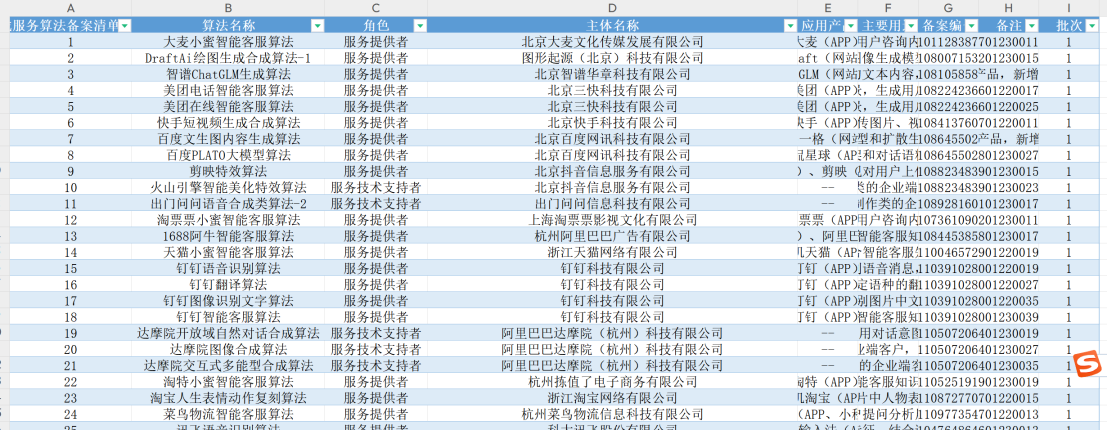
Task: Select cell 图形起源（北京）科技有限公司
Action: [612, 58]
